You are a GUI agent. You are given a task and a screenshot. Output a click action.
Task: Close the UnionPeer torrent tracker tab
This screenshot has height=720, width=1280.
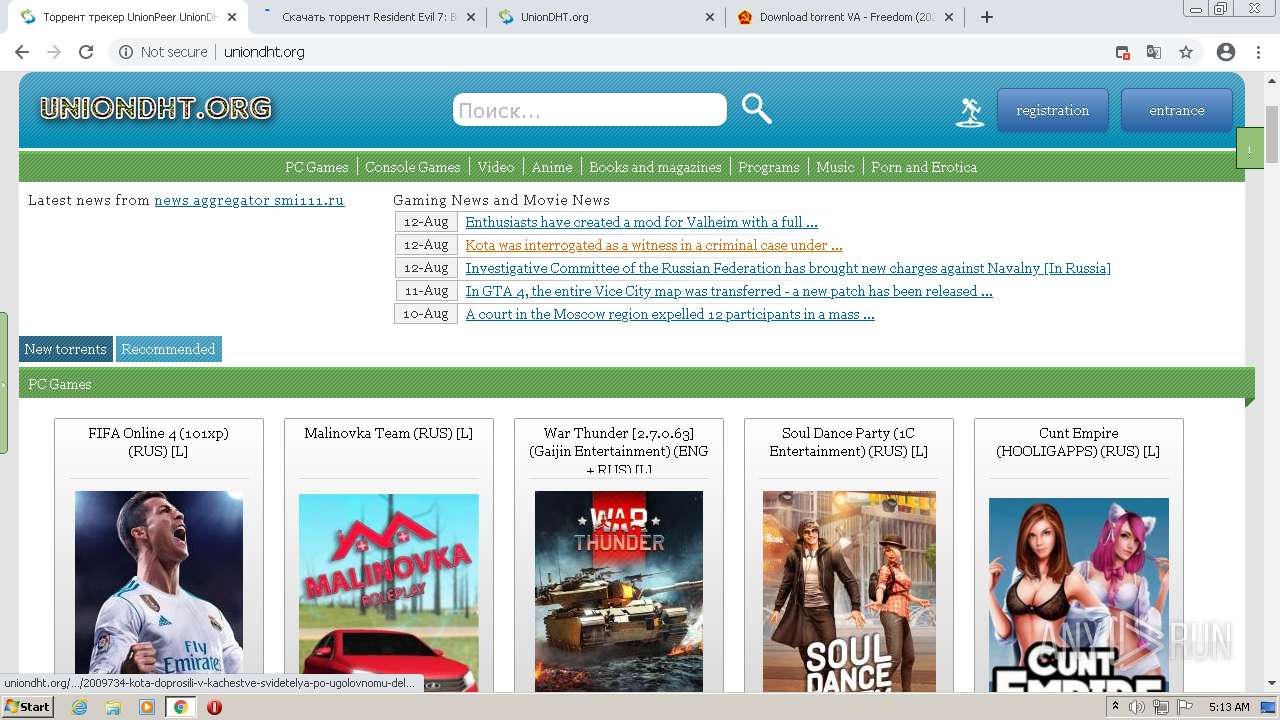click(231, 17)
